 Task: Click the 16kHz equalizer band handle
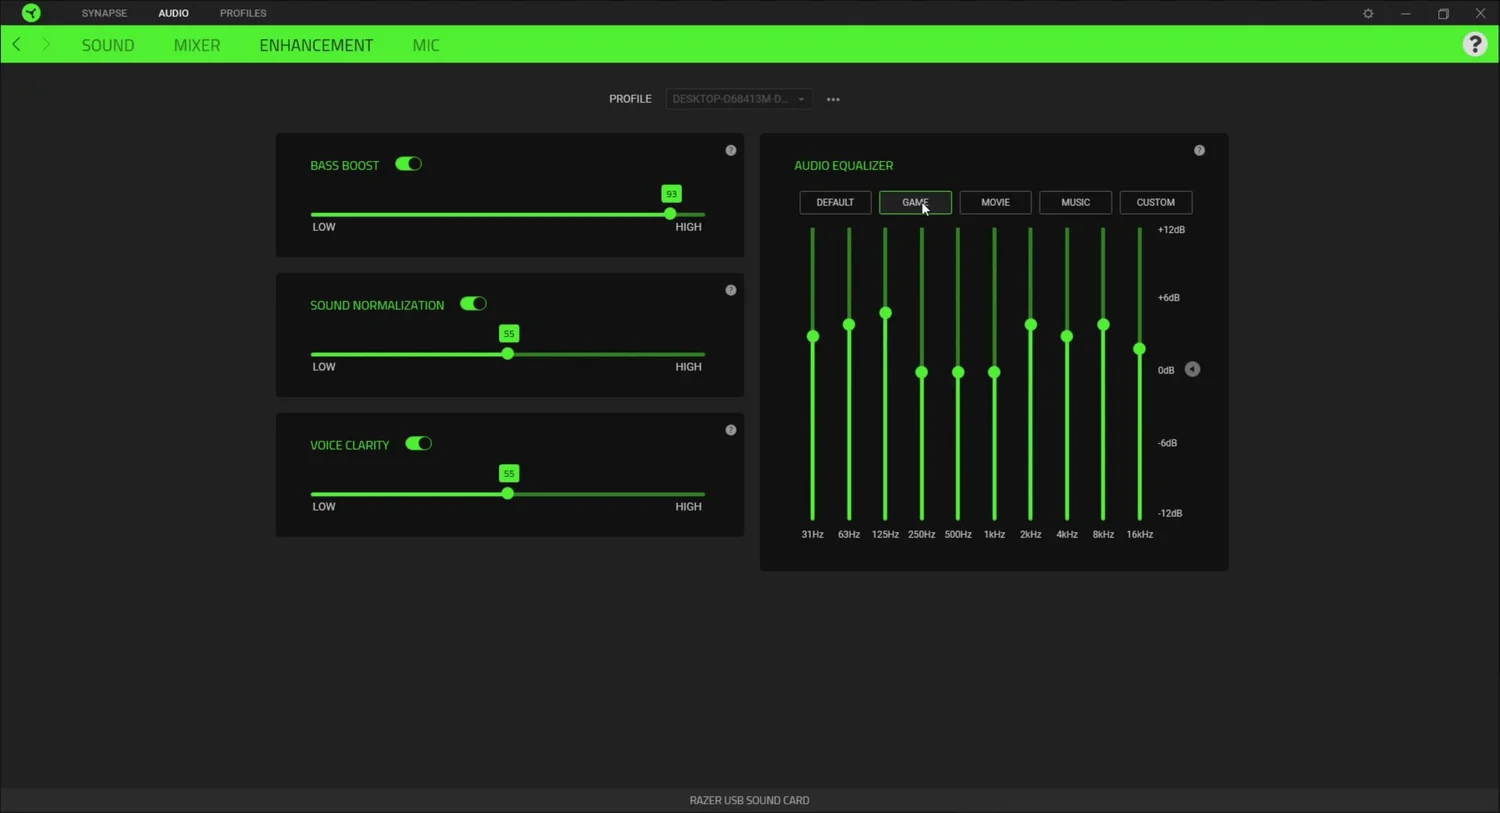pyautogui.click(x=1139, y=349)
